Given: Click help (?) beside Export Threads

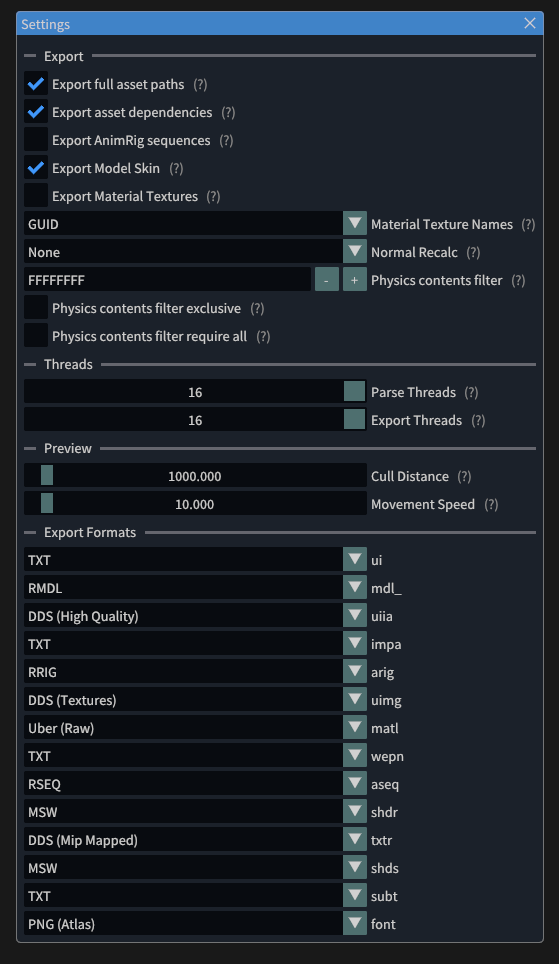Looking at the screenshot, I should coord(478,421).
